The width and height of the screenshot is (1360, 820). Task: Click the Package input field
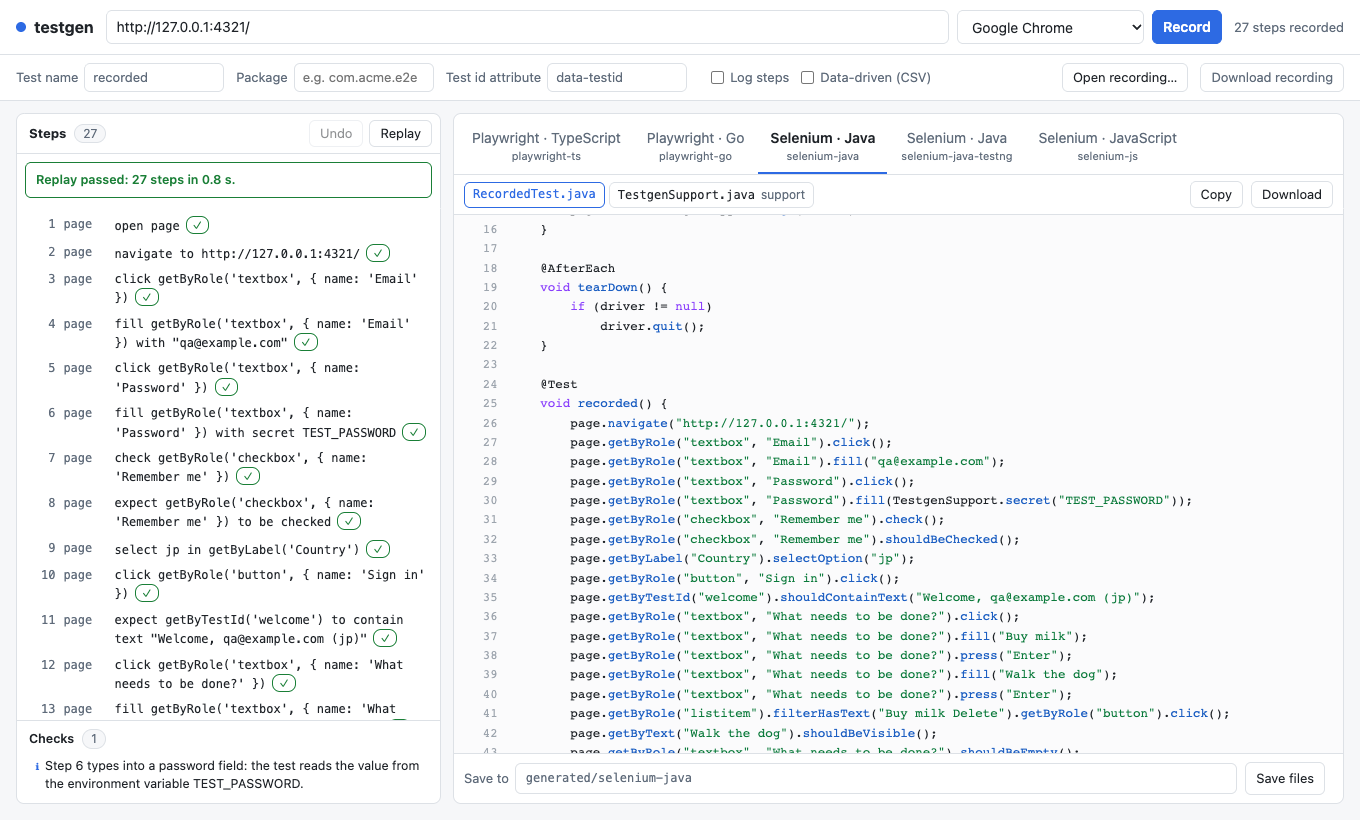click(x=364, y=78)
